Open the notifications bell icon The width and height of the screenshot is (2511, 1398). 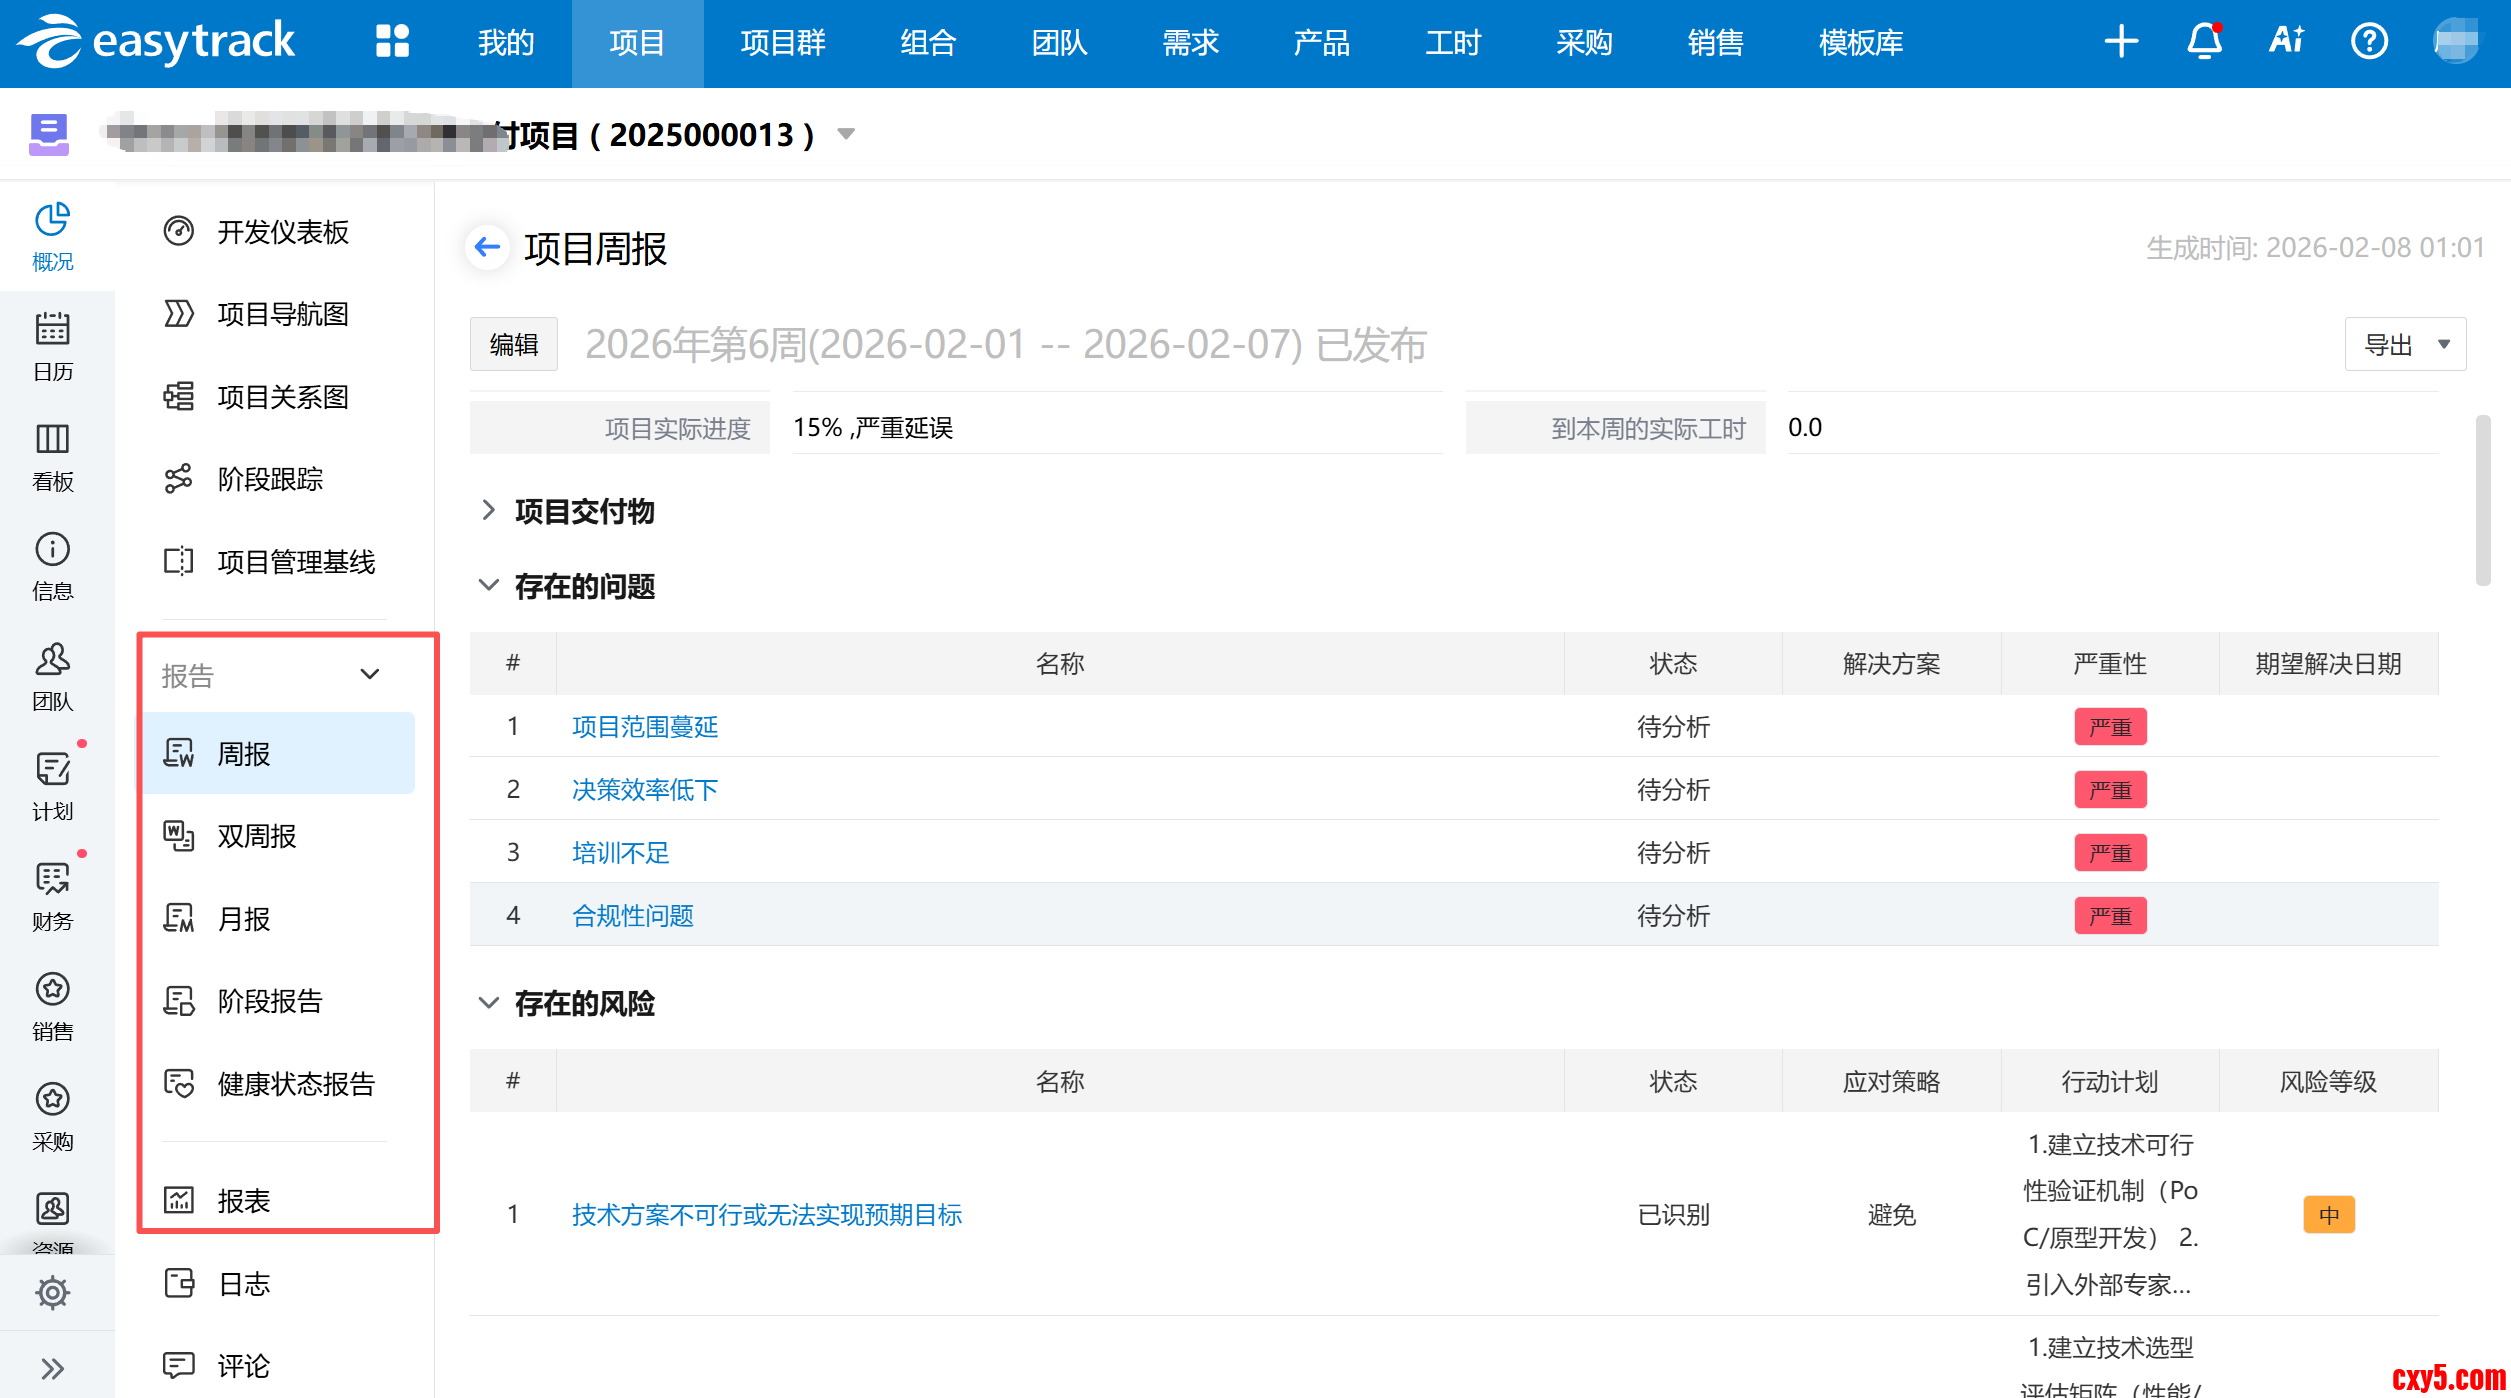(x=2204, y=42)
